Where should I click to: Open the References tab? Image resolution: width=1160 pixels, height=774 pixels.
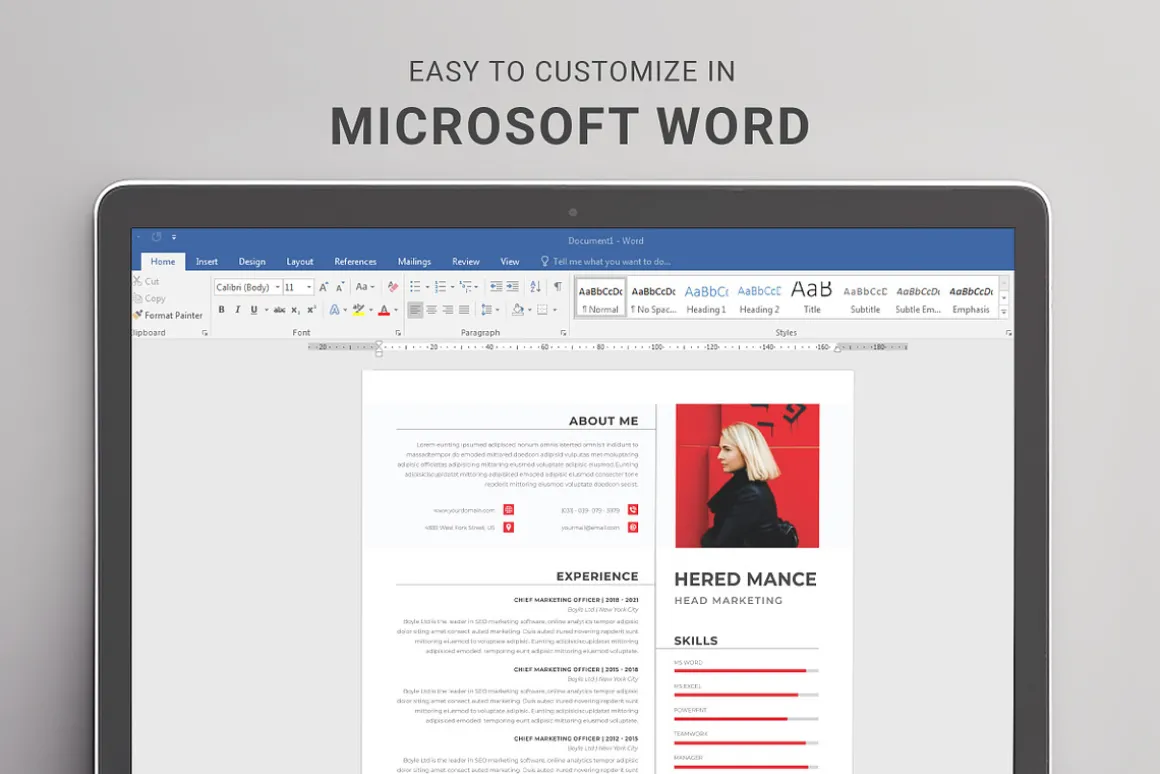click(355, 261)
